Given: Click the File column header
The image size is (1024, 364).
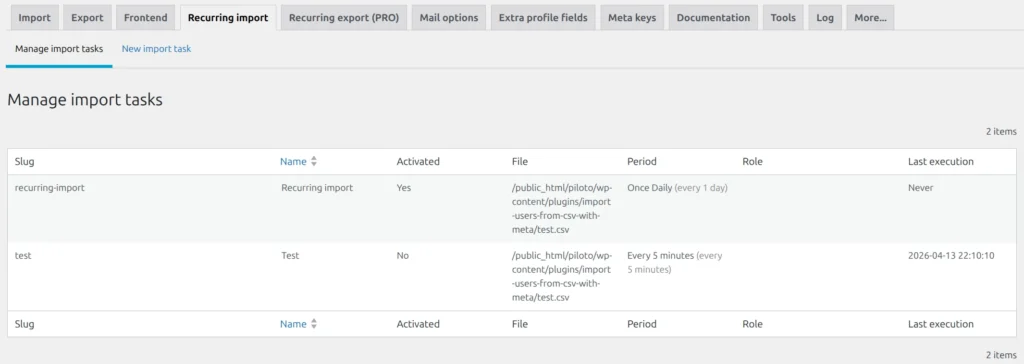Looking at the screenshot, I should pos(520,161).
